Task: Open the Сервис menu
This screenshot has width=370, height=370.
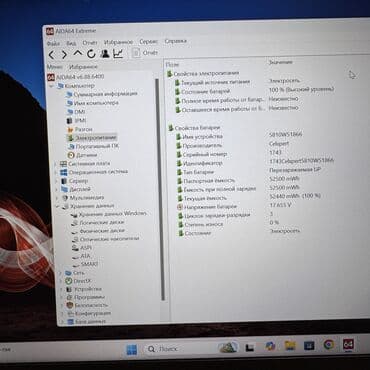Action: pos(148,42)
